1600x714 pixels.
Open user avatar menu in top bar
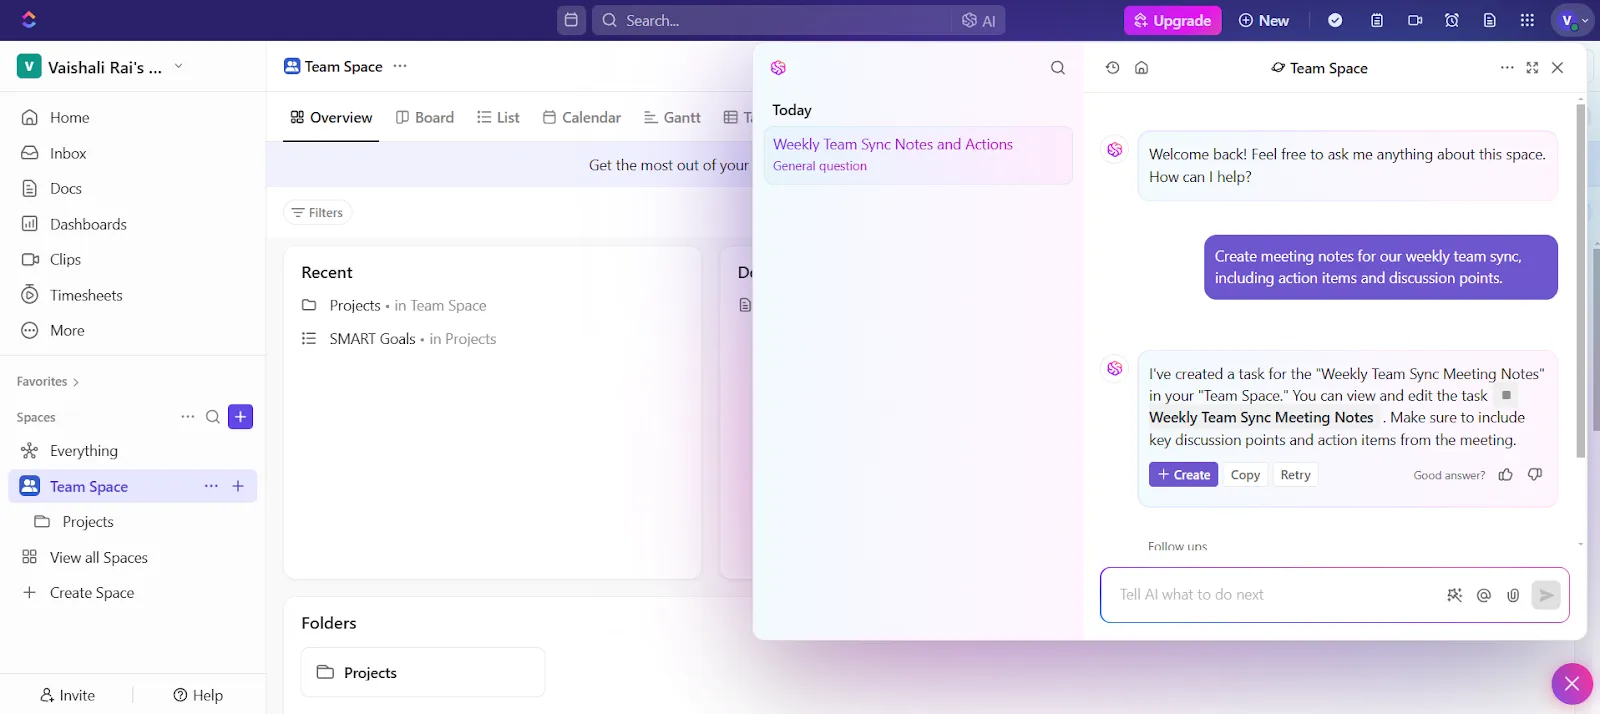pyautogui.click(x=1571, y=20)
